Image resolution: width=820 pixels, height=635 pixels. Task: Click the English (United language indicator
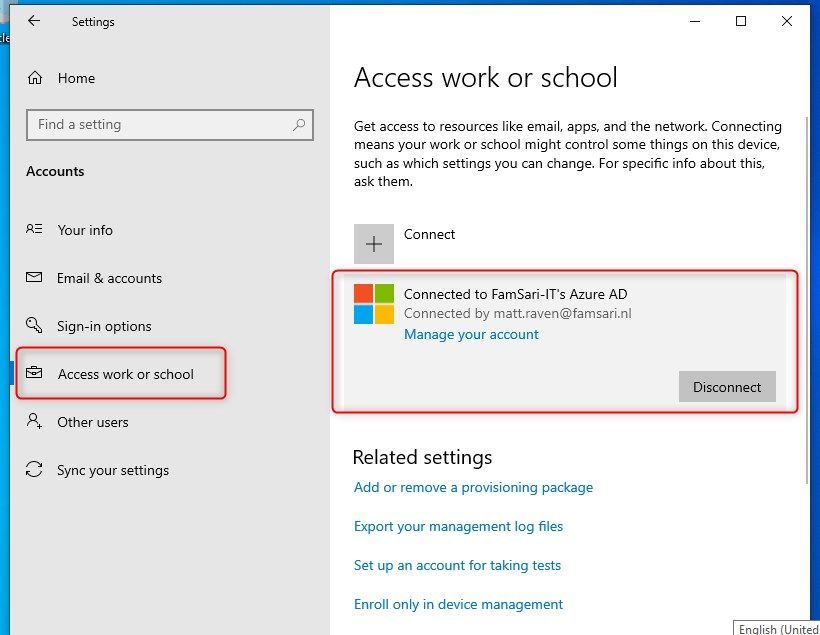click(777, 628)
